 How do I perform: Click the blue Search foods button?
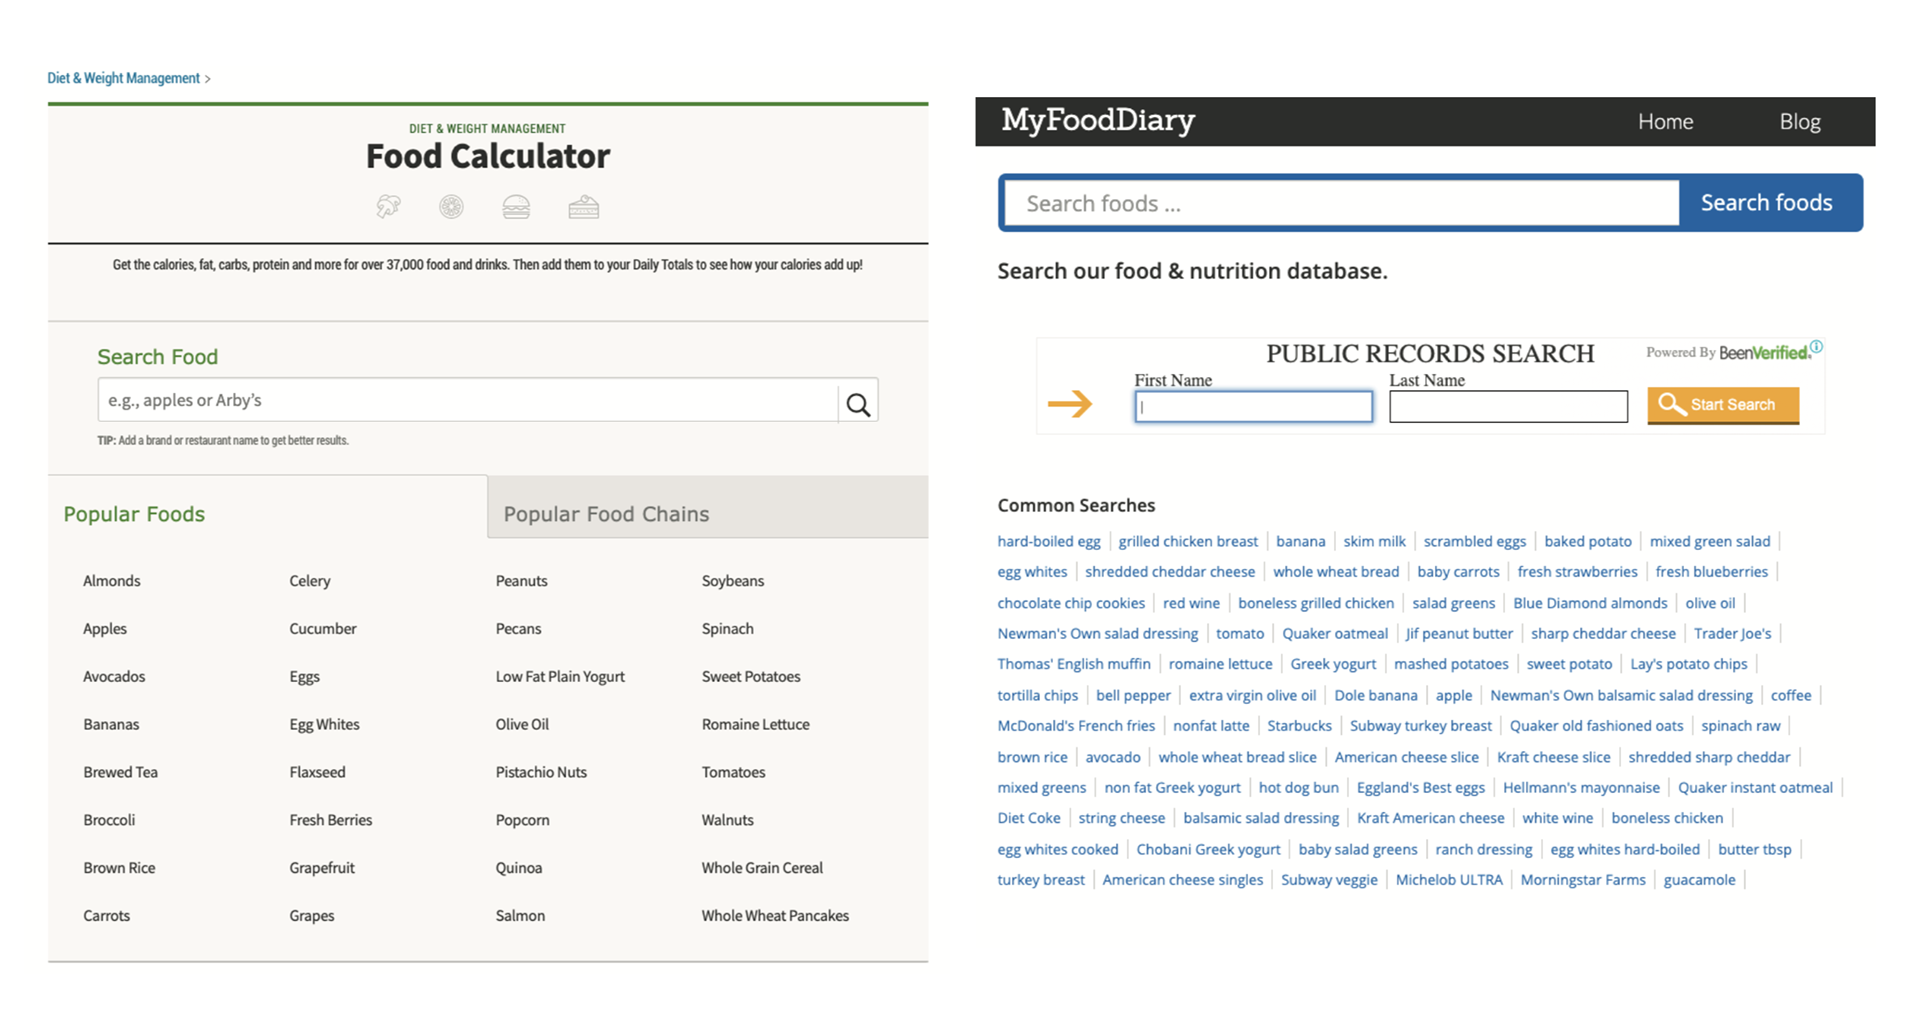[1767, 203]
